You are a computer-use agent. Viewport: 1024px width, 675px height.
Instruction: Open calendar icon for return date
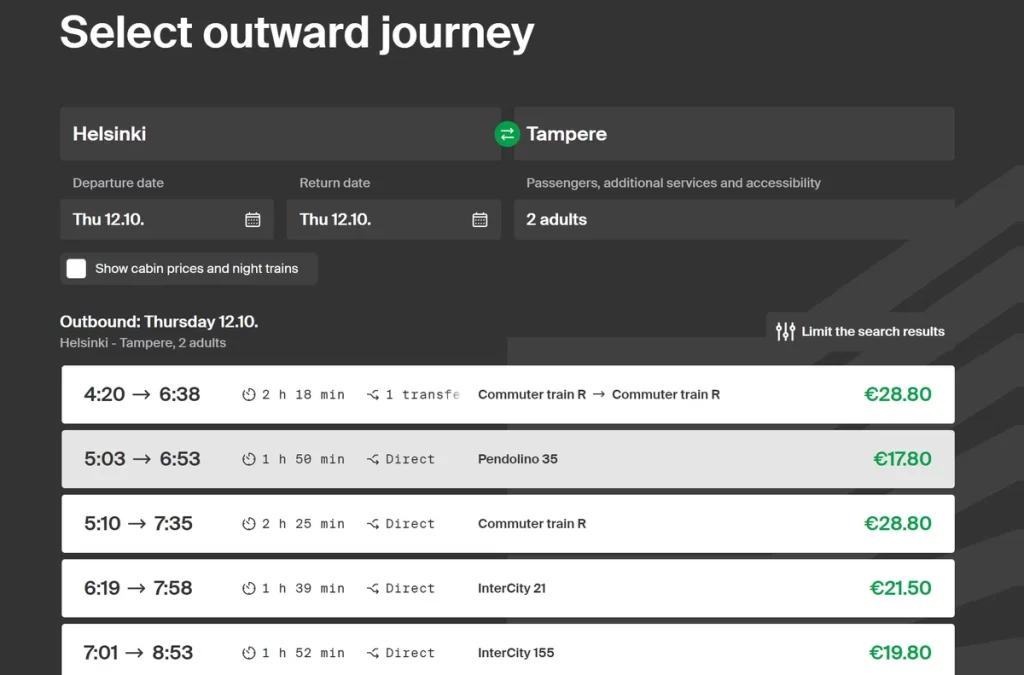pyautogui.click(x=480, y=220)
